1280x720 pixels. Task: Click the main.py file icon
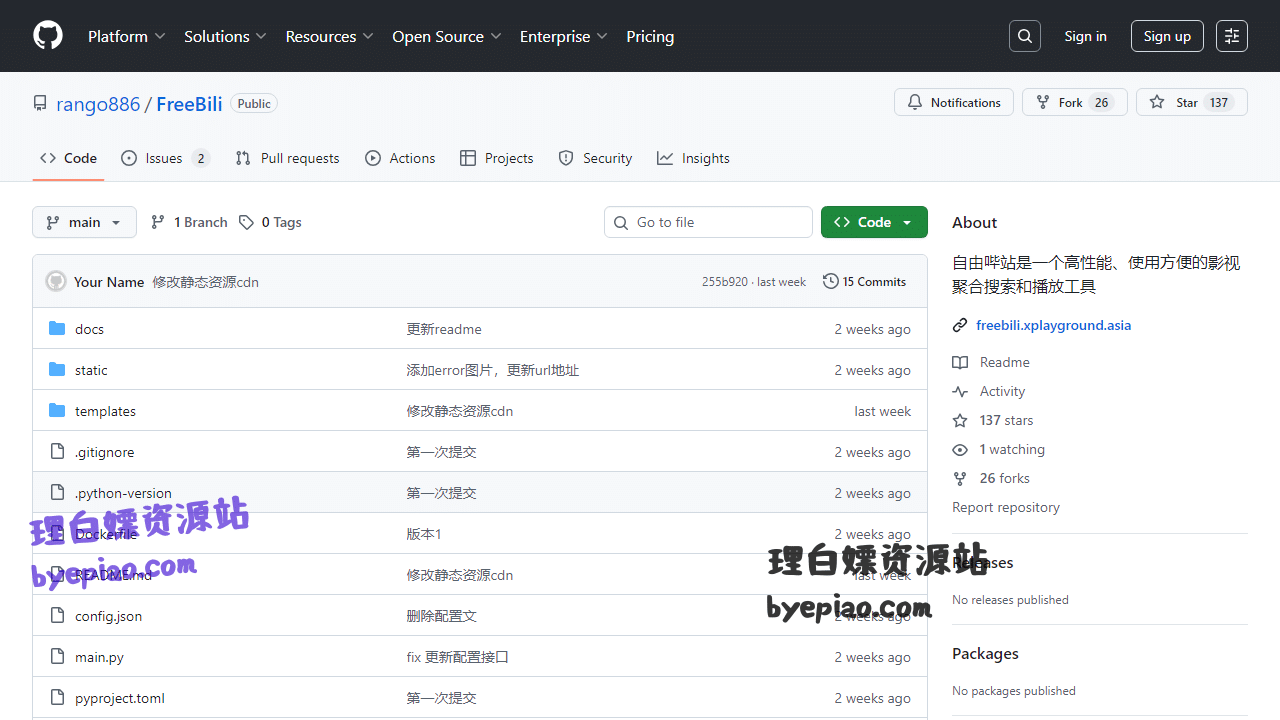click(x=57, y=656)
